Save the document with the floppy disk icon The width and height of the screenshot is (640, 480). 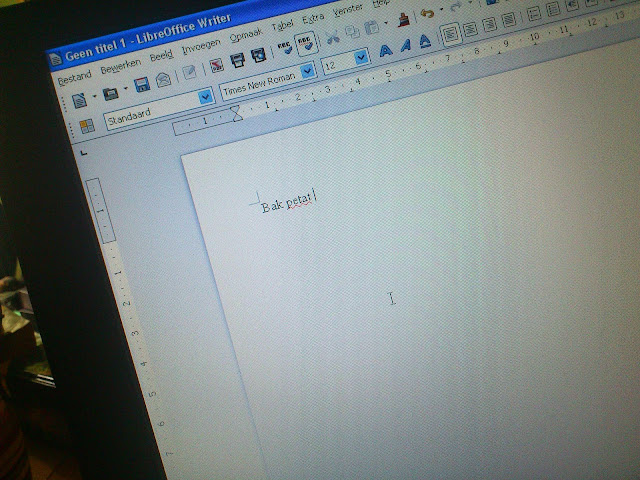(x=142, y=84)
